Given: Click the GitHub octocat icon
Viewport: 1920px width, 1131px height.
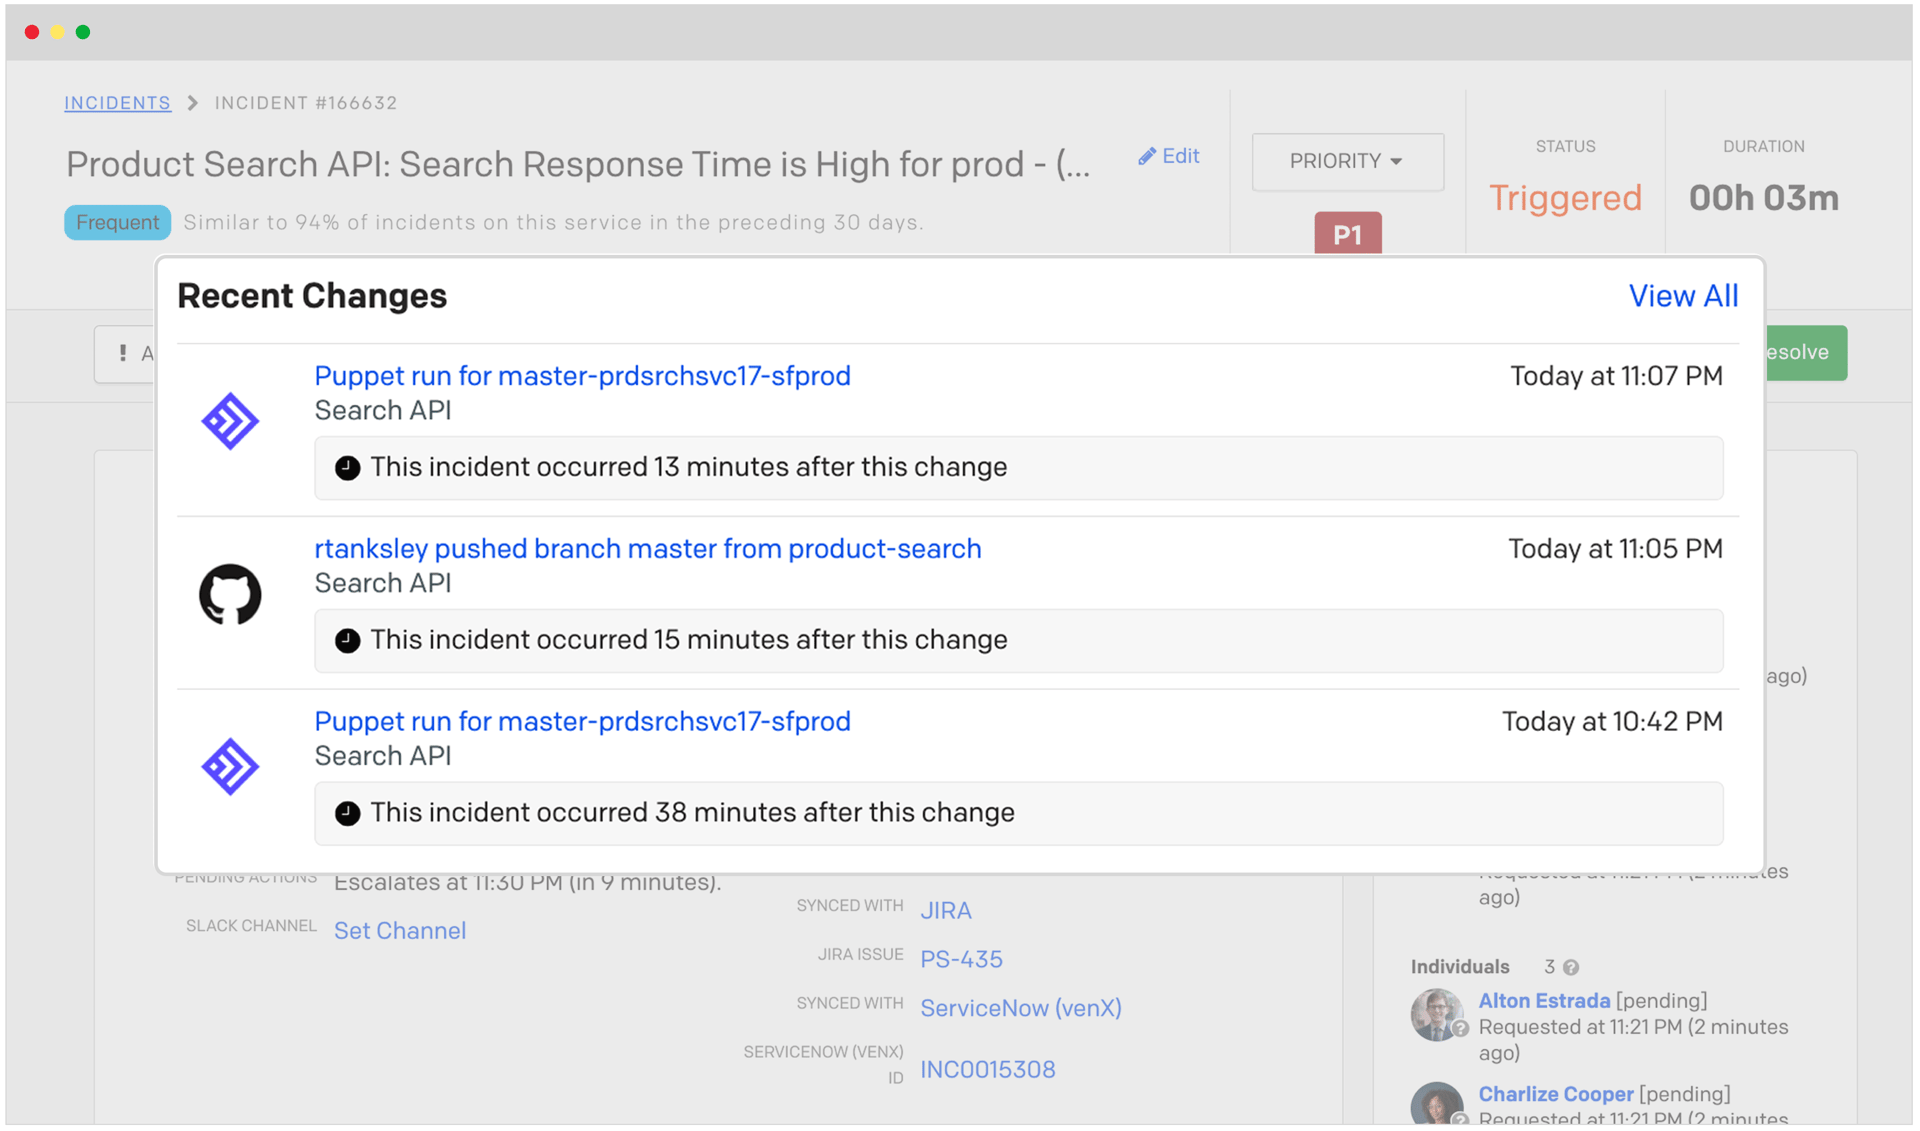Looking at the screenshot, I should click(230, 594).
